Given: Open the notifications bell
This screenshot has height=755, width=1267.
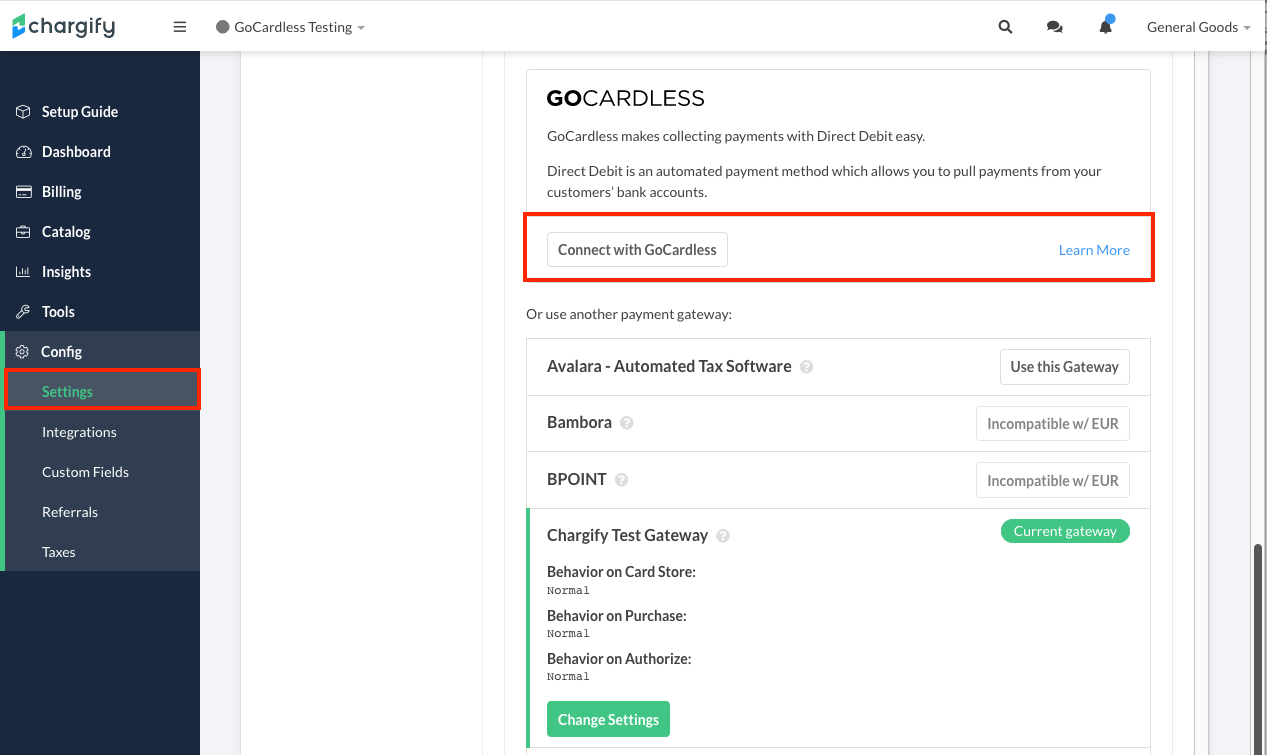Looking at the screenshot, I should pos(1105,27).
